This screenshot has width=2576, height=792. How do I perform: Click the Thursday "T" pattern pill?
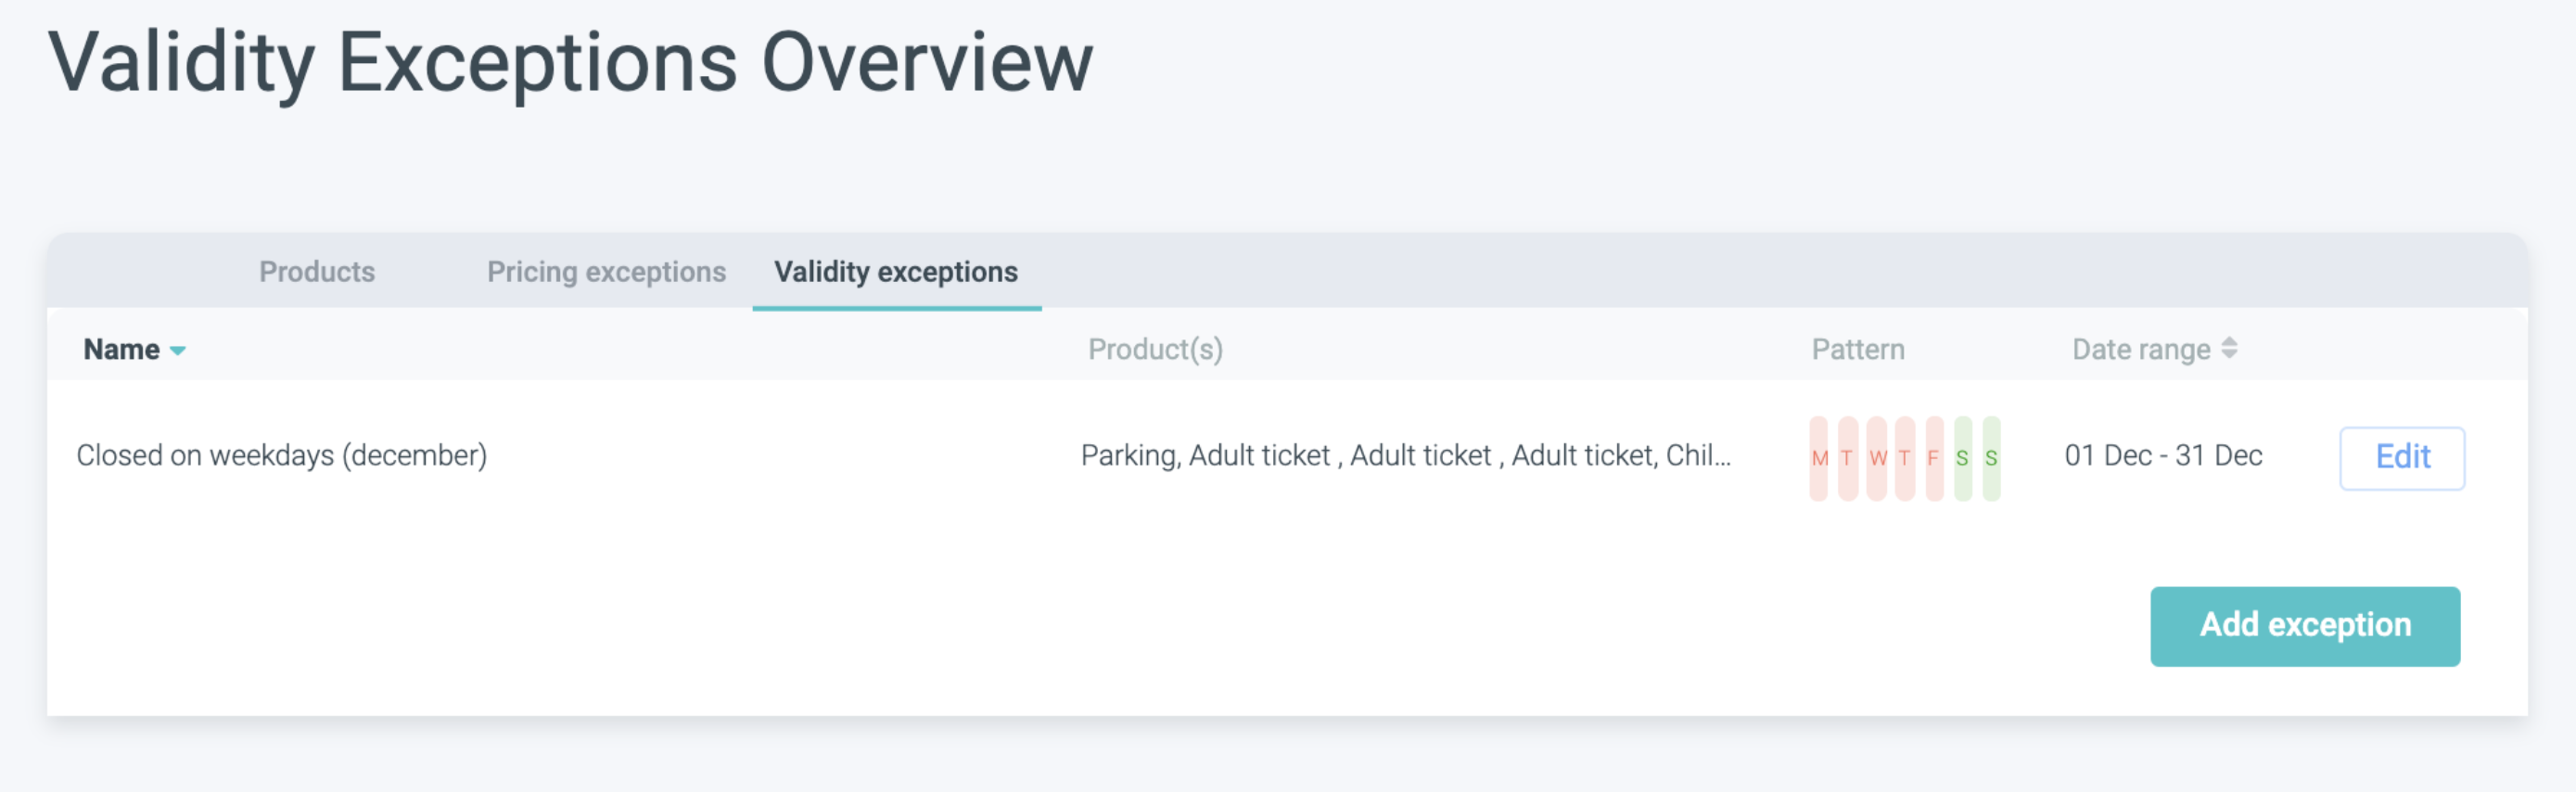pos(1905,458)
